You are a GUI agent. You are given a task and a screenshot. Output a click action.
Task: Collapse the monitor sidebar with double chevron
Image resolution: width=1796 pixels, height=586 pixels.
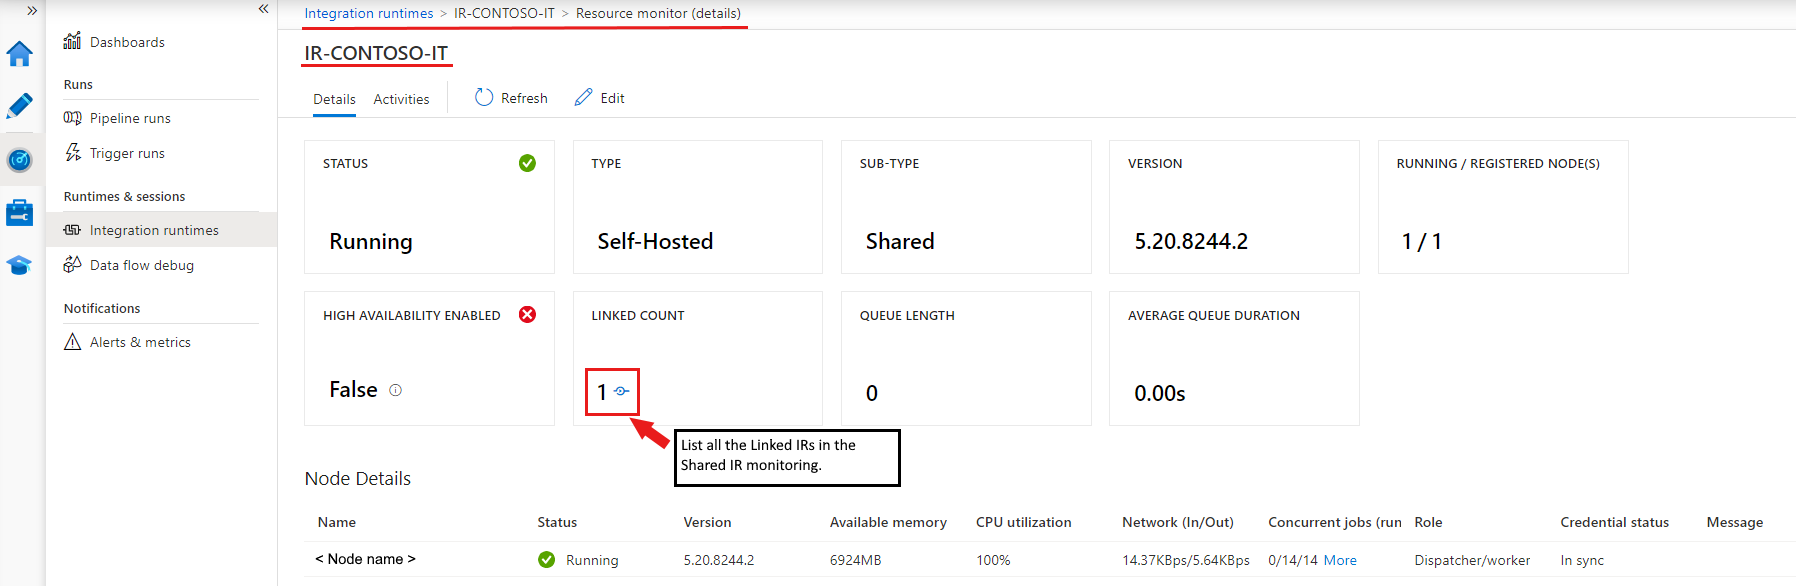tap(263, 9)
